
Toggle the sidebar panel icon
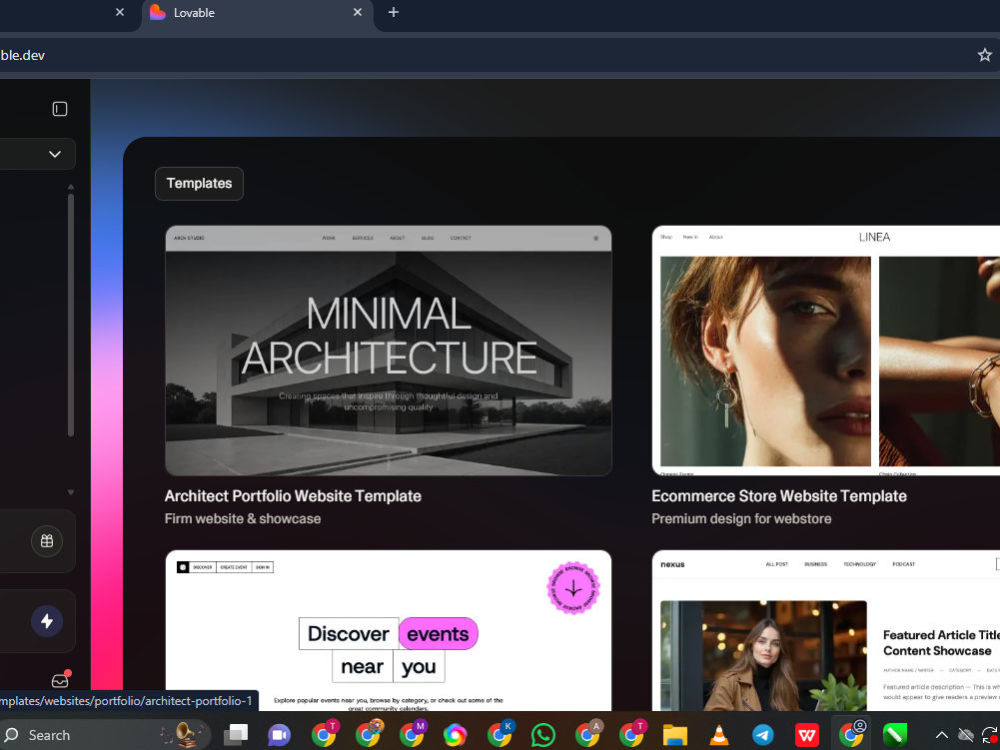tap(59, 109)
